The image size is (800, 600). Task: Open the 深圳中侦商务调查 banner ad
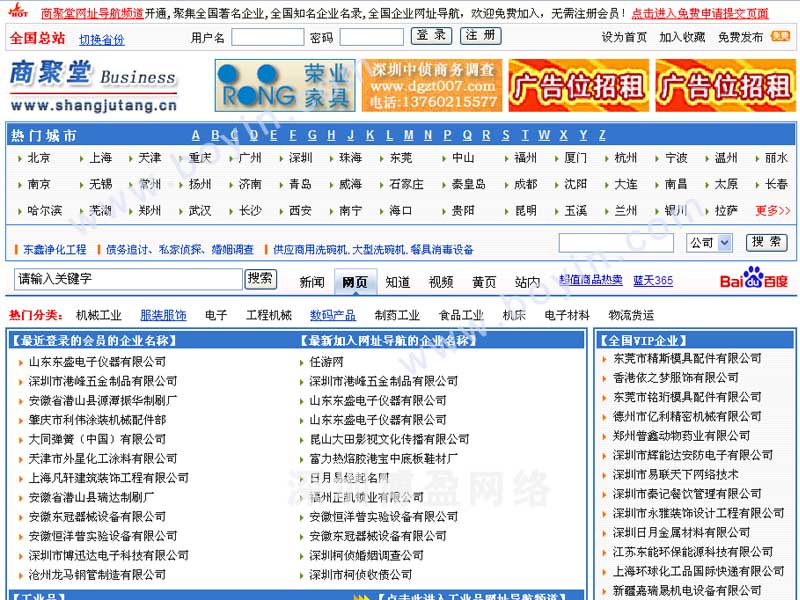point(432,85)
